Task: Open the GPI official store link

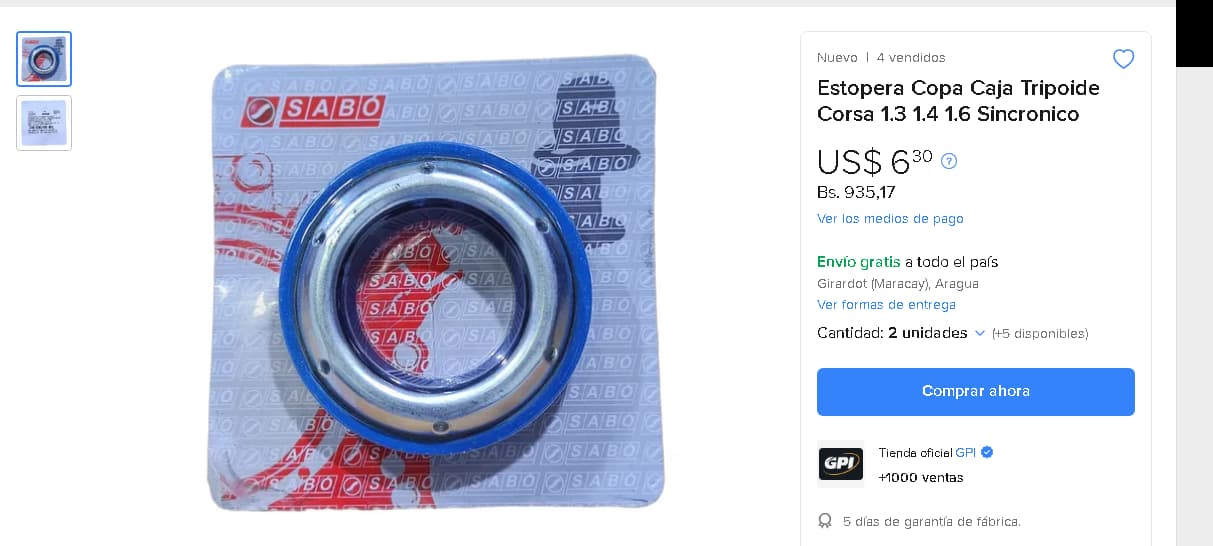Action: coord(965,452)
